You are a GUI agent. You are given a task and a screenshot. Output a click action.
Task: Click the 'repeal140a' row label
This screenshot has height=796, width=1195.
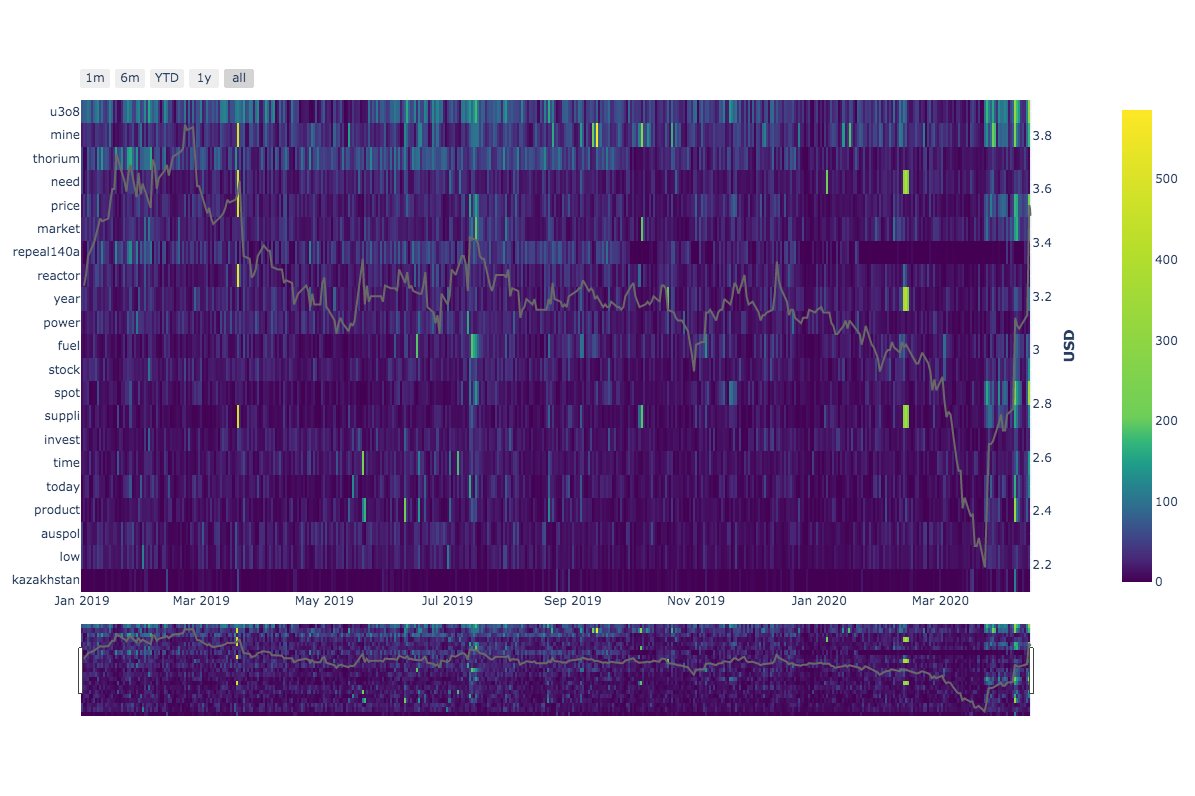point(46,252)
